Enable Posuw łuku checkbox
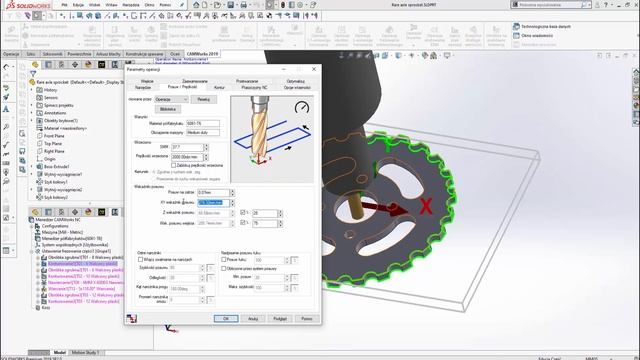The width and height of the screenshot is (640, 360). pyautogui.click(x=224, y=260)
